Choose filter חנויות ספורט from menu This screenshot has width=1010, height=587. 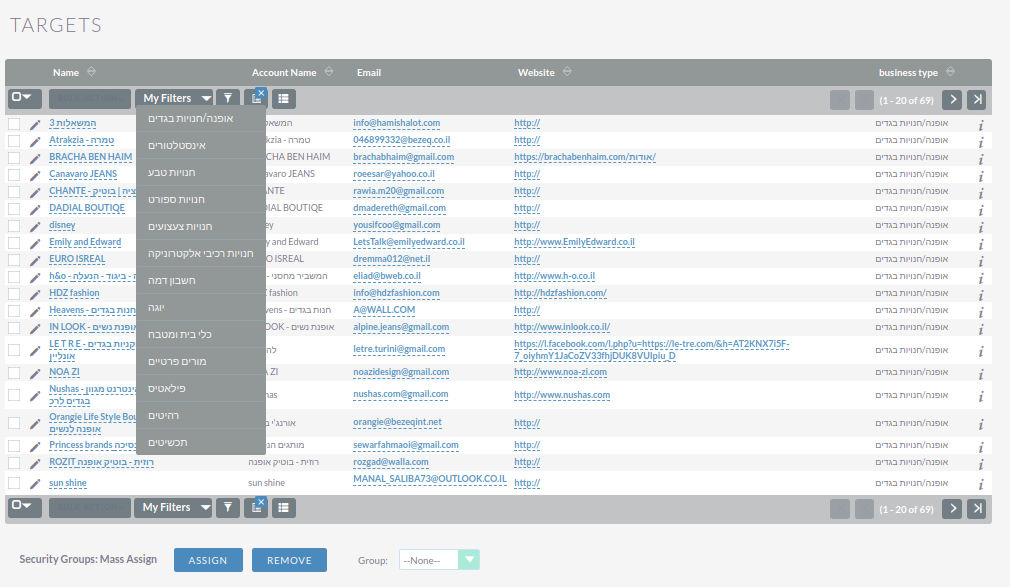[201, 200]
